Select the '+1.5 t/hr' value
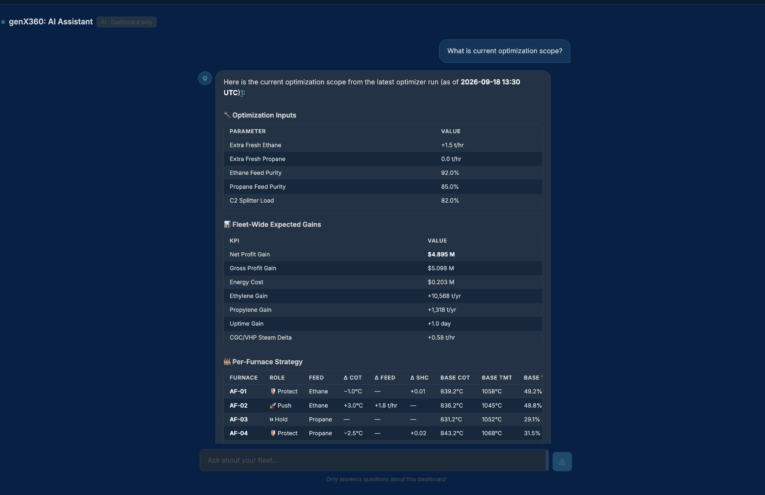Viewport: 765px width, 495px height. point(452,145)
